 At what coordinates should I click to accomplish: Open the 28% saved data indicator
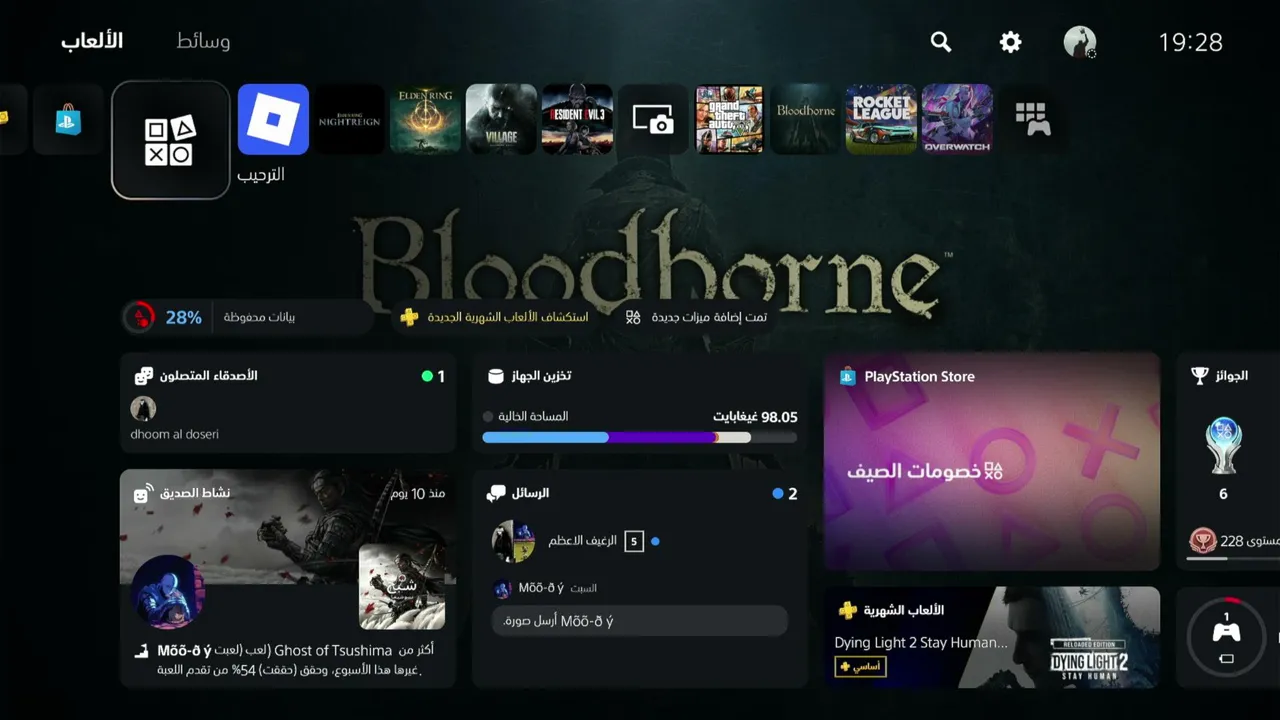pos(247,317)
